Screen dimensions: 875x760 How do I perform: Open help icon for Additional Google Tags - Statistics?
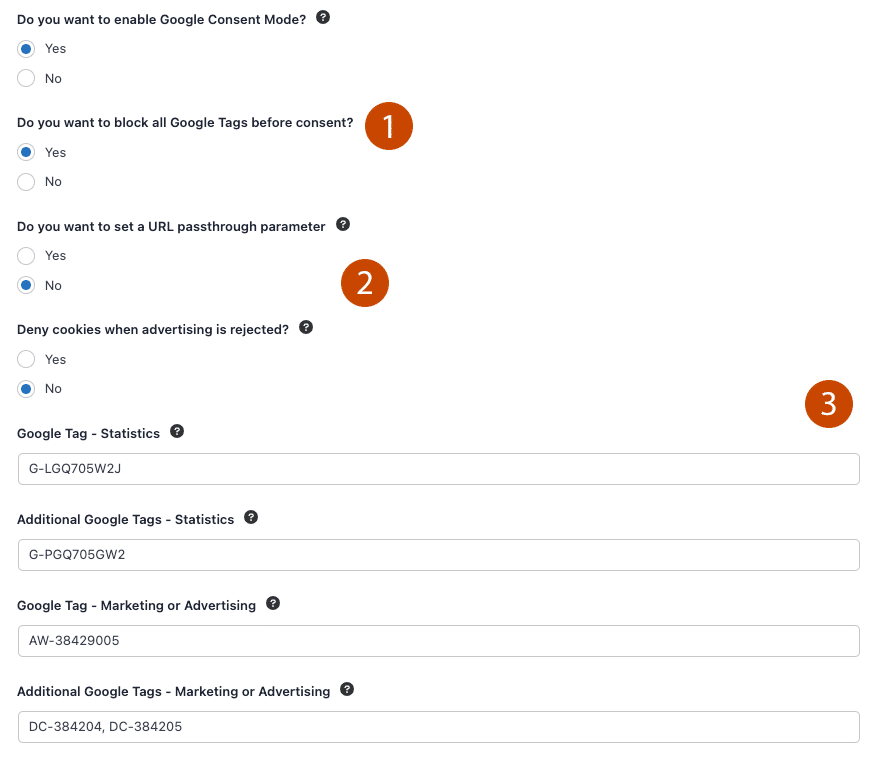point(251,517)
